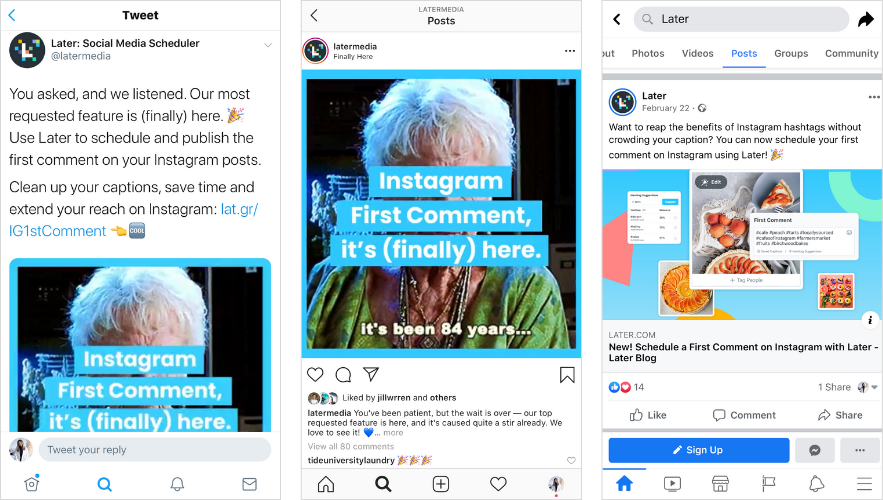This screenshot has width=883, height=500.
Task: Send the Instagram post via paper plane icon
Action: [371, 374]
